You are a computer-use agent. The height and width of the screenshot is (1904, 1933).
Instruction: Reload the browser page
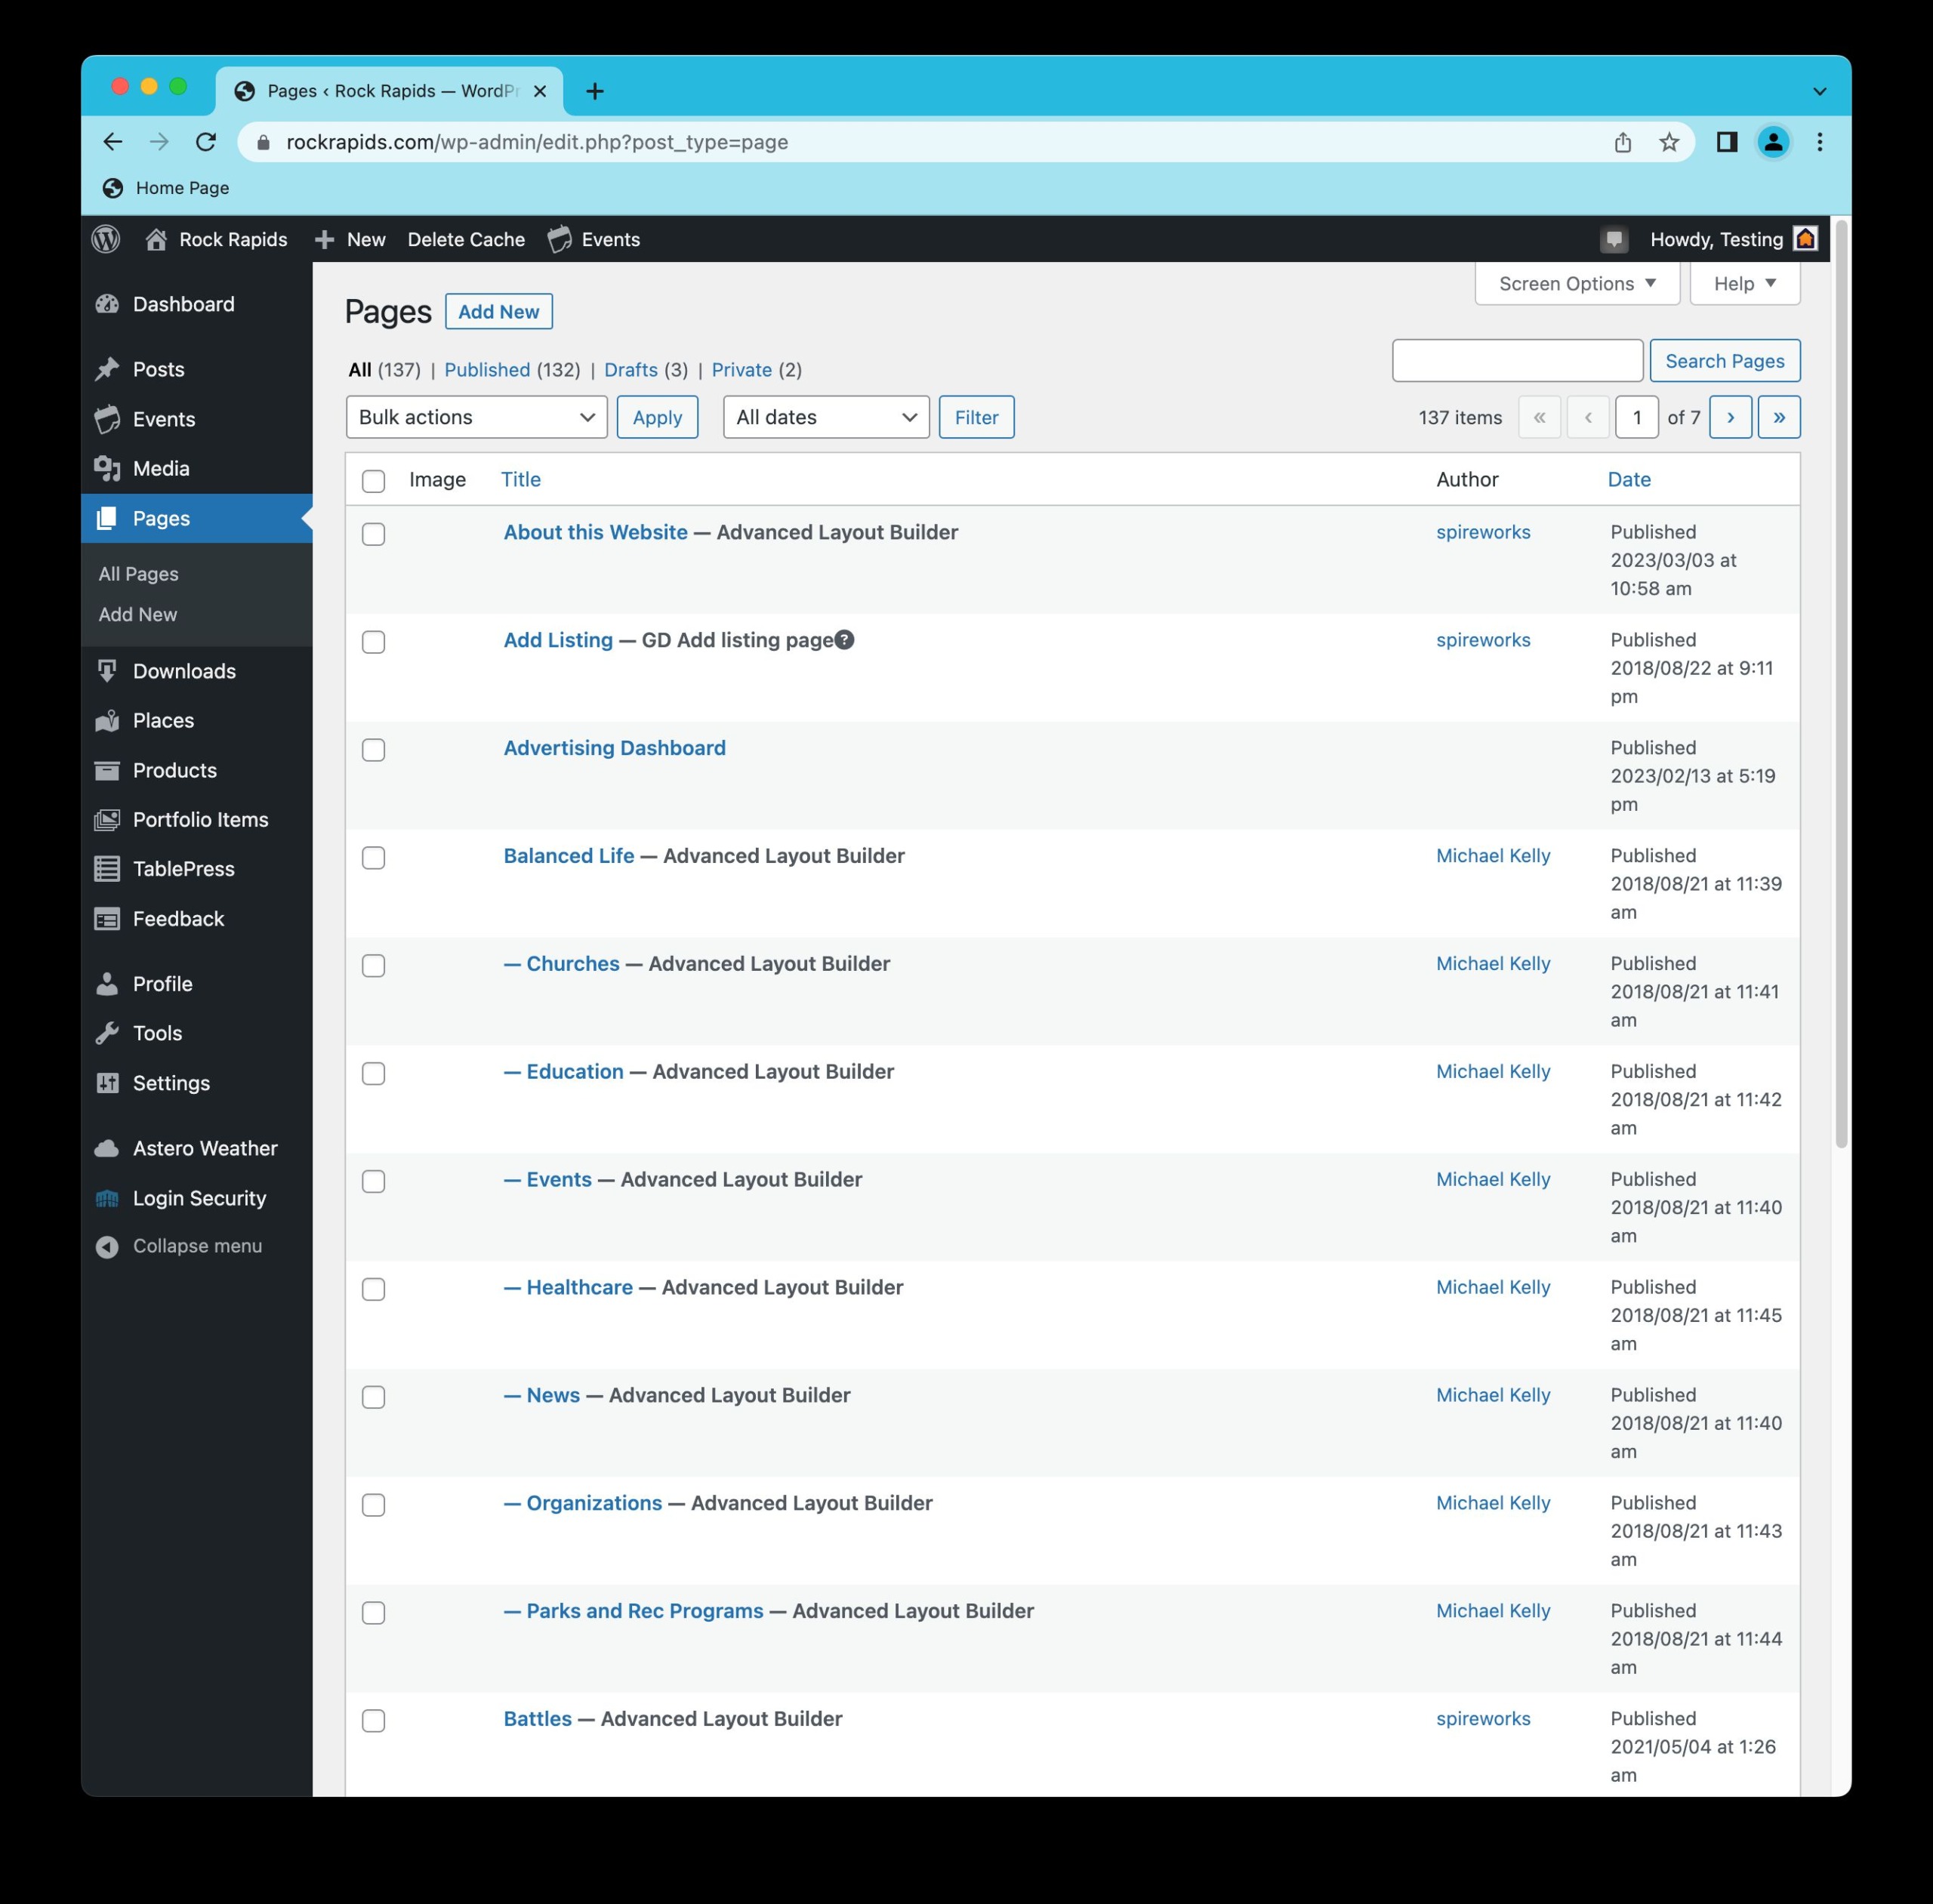pyautogui.click(x=206, y=142)
